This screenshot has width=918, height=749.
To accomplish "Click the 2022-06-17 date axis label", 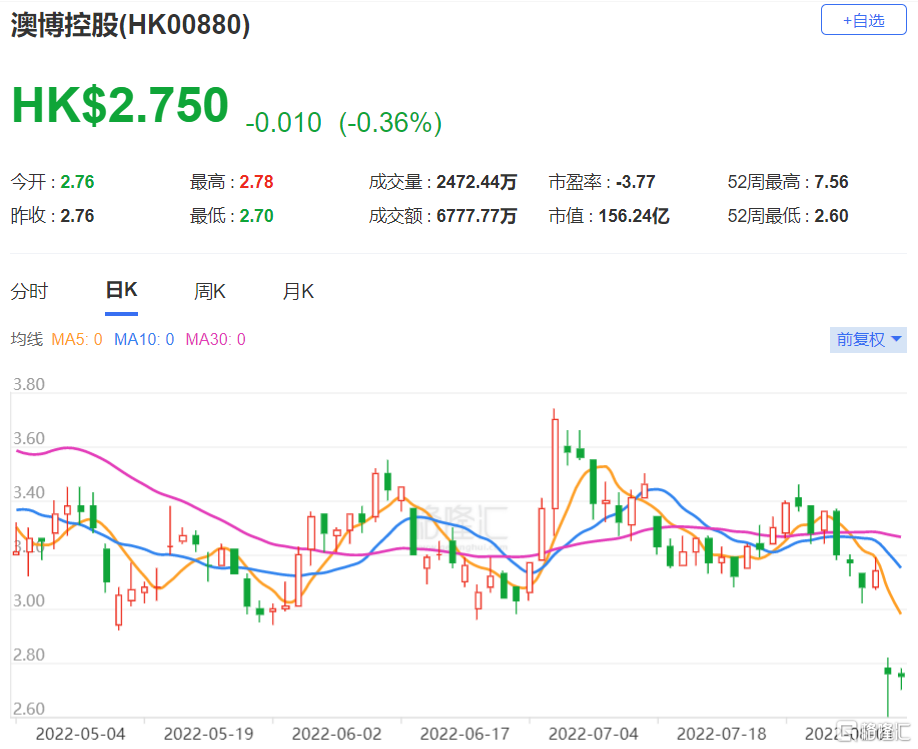I will 465,734.
